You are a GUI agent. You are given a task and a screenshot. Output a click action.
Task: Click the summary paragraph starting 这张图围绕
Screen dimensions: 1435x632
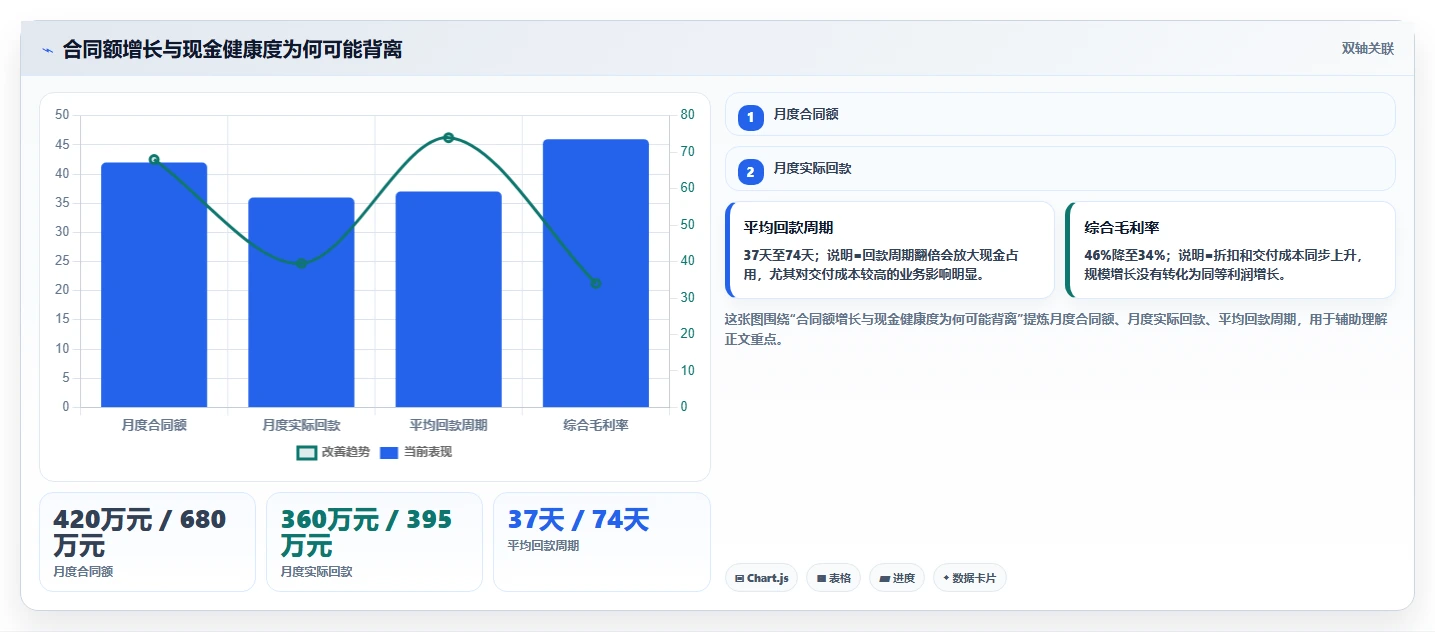pos(1055,329)
